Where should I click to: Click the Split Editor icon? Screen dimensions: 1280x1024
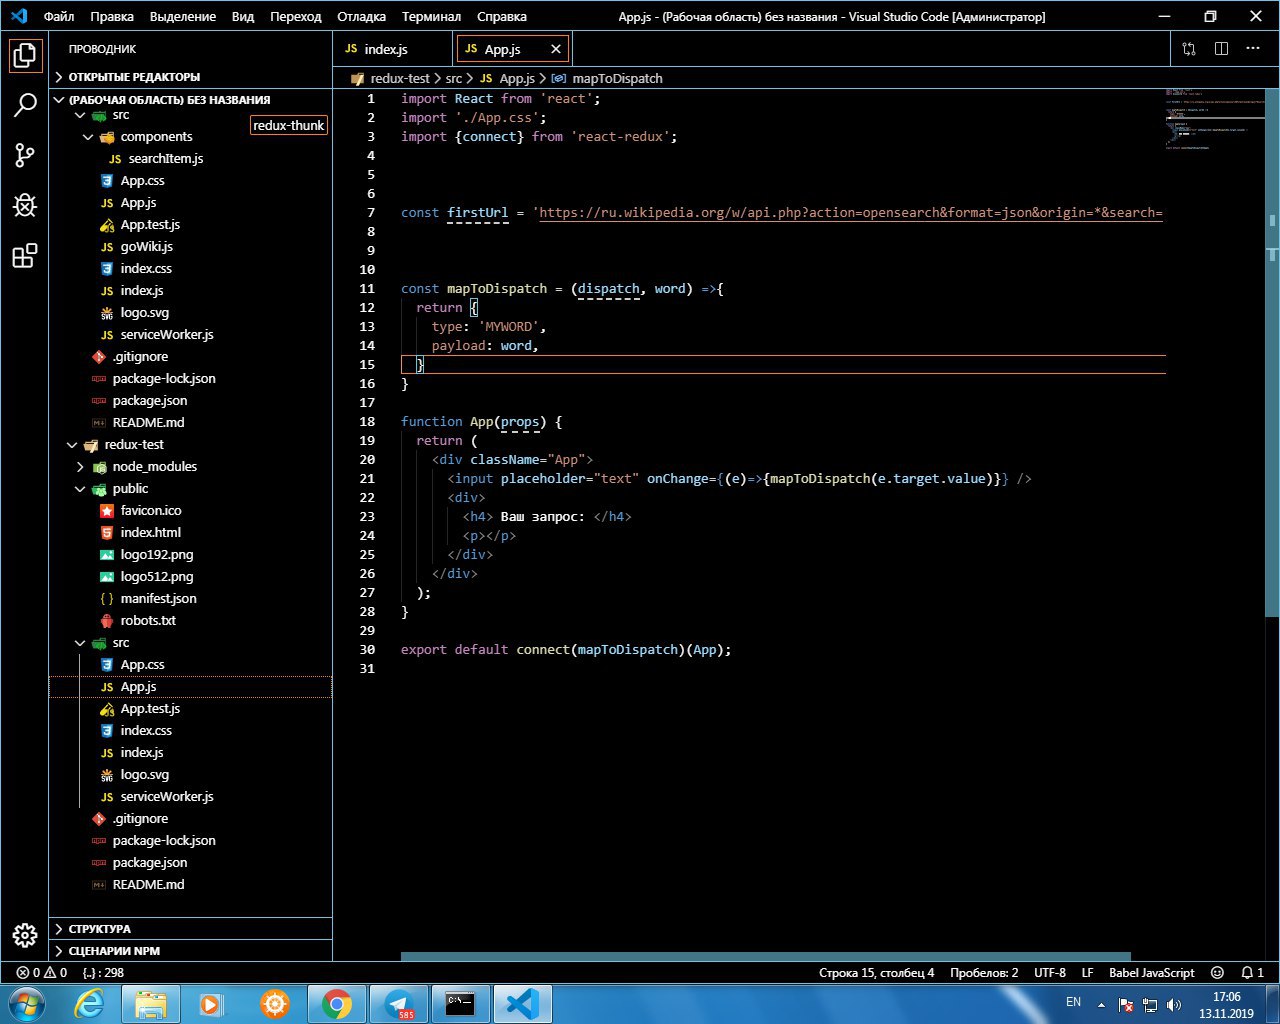click(x=1221, y=49)
